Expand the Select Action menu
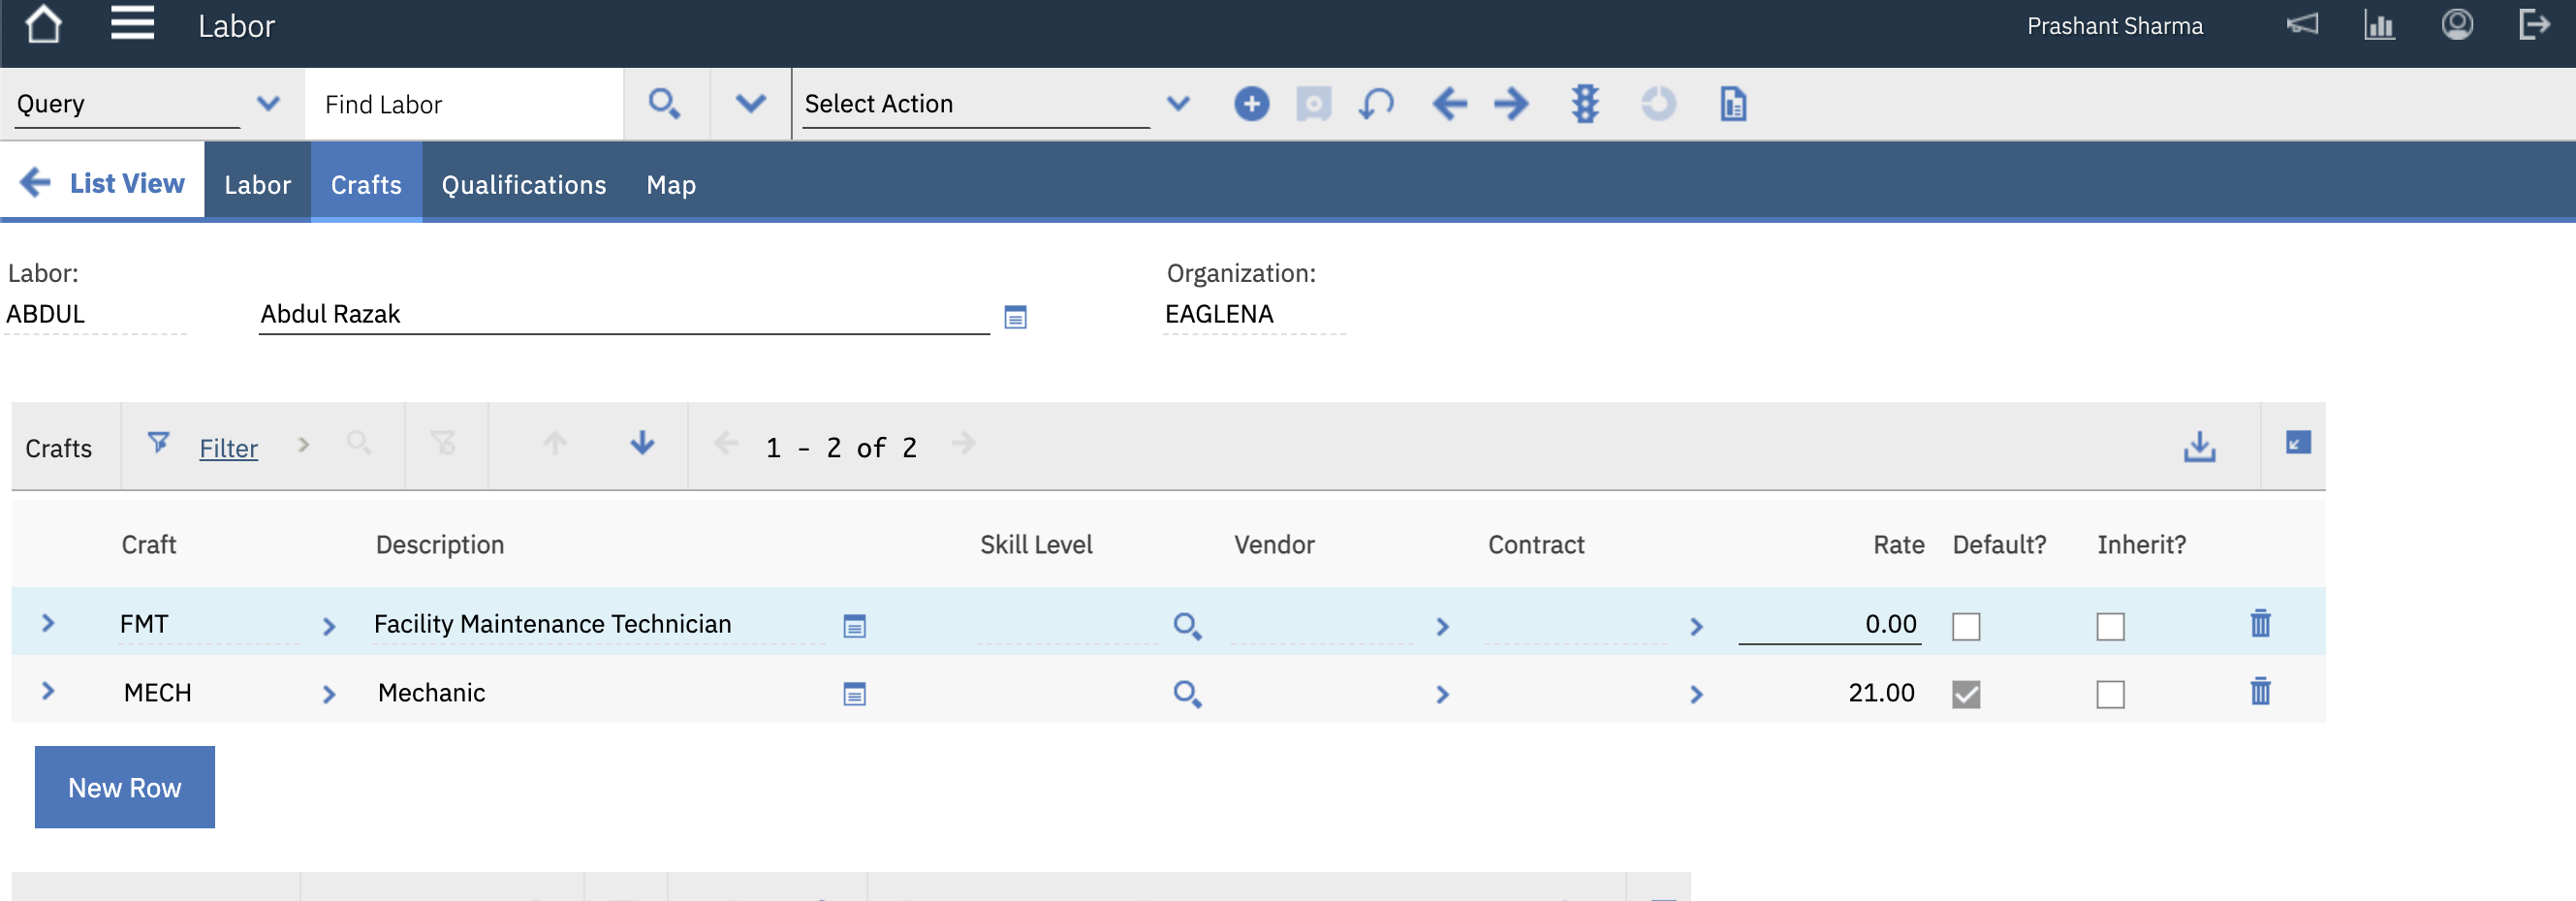The image size is (2576, 901). click(1179, 103)
